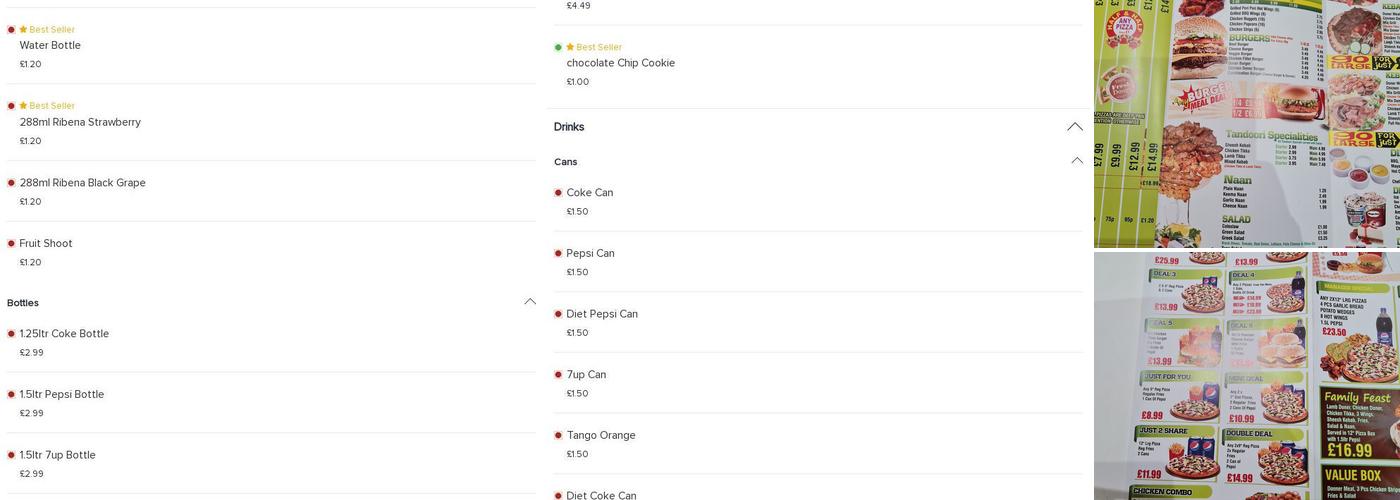Click the red dot beside Tango Orange
1400x500 pixels.
point(558,435)
